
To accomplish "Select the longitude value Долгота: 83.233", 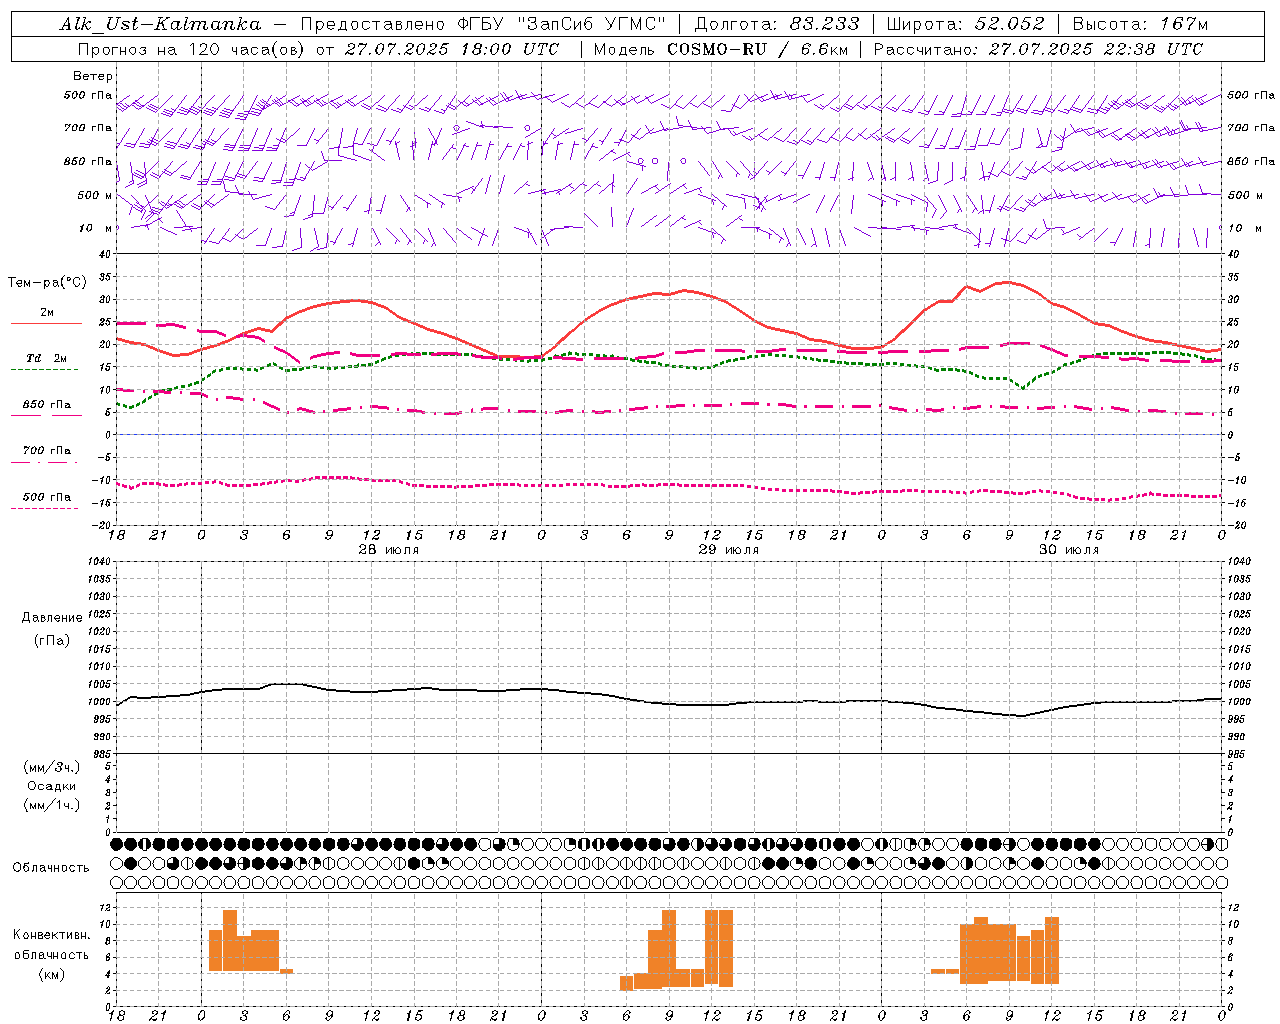I will tap(777, 24).
